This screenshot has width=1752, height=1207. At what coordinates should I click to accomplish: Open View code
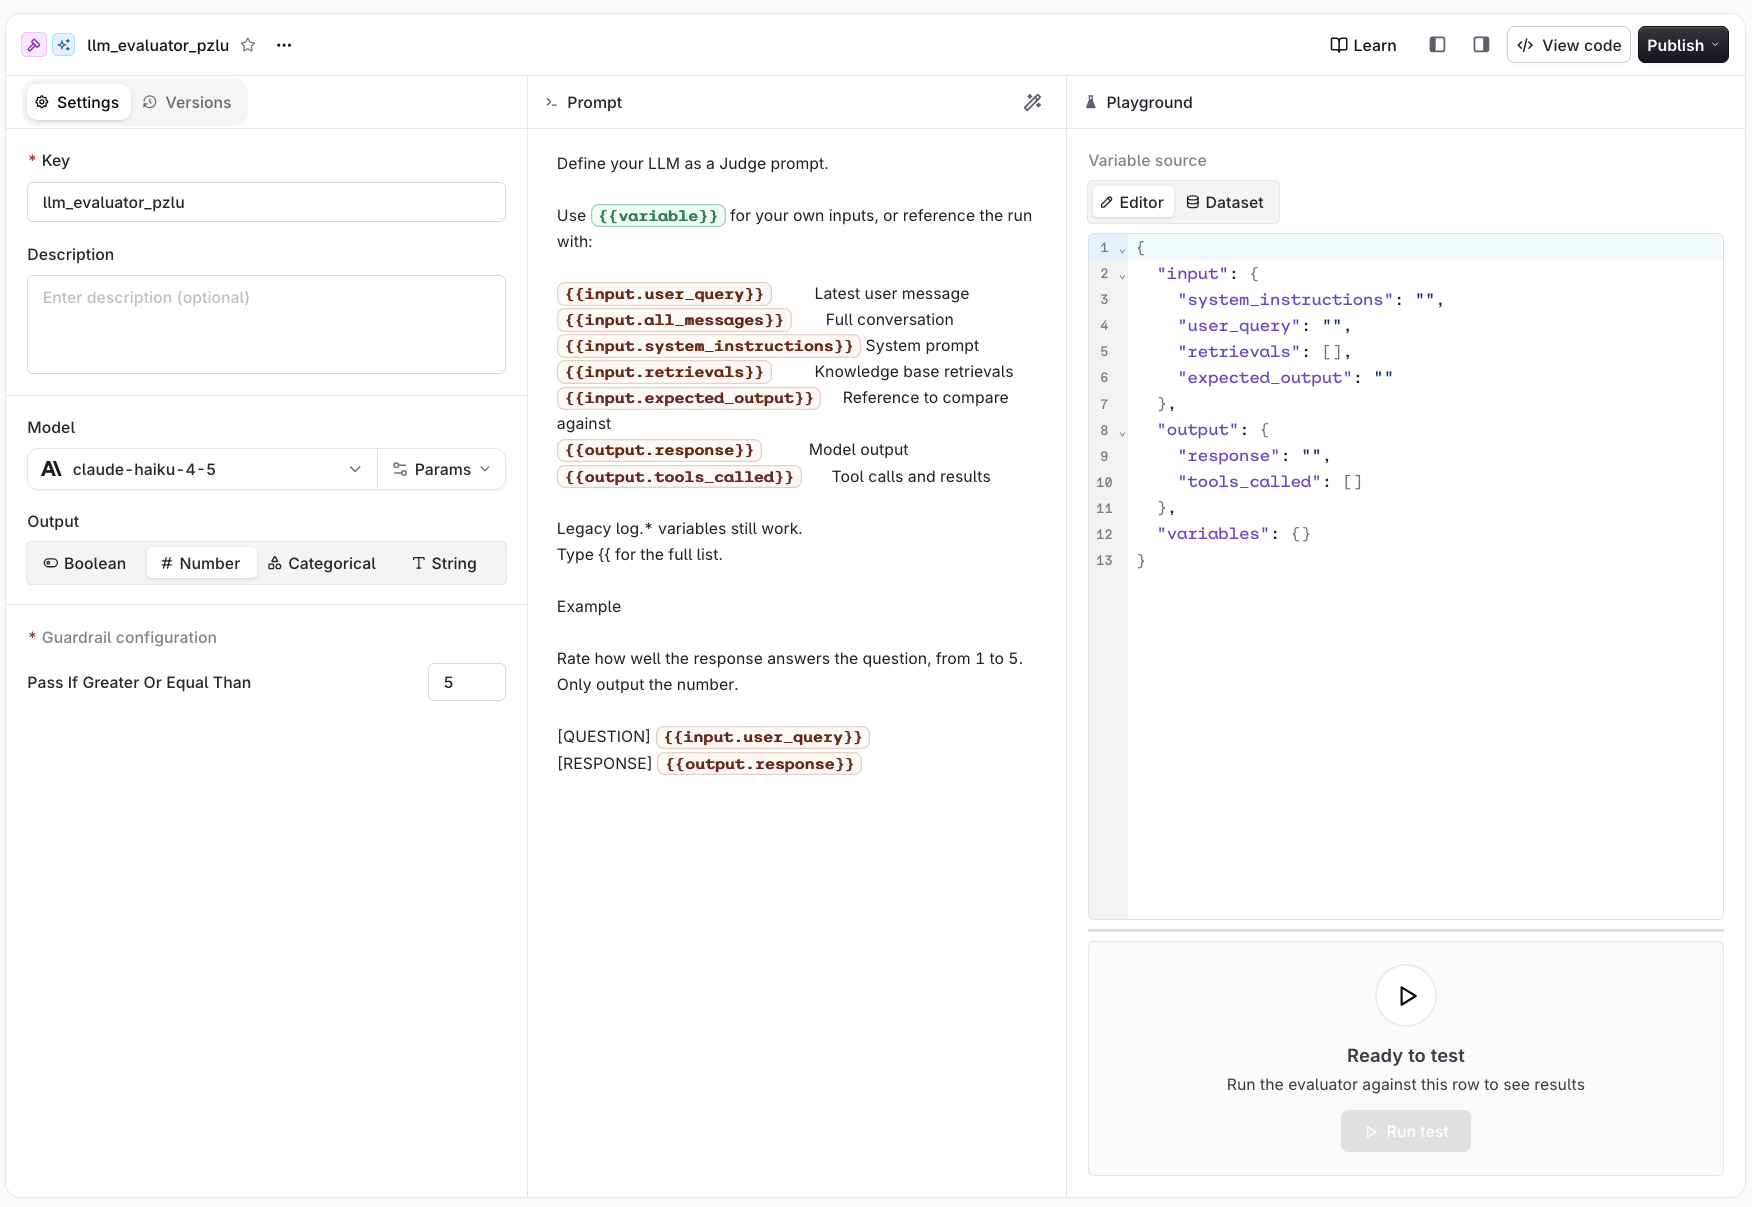click(x=1569, y=45)
